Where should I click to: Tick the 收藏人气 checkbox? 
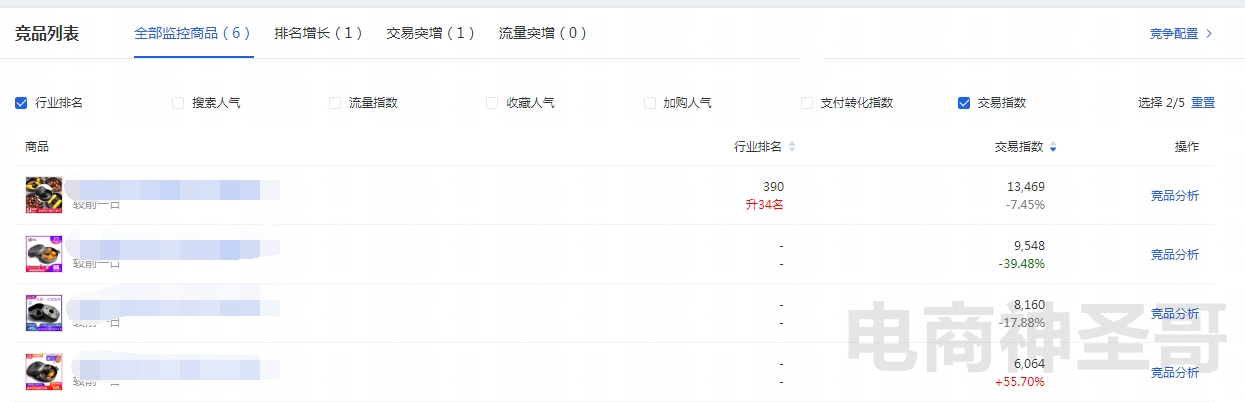tap(492, 103)
